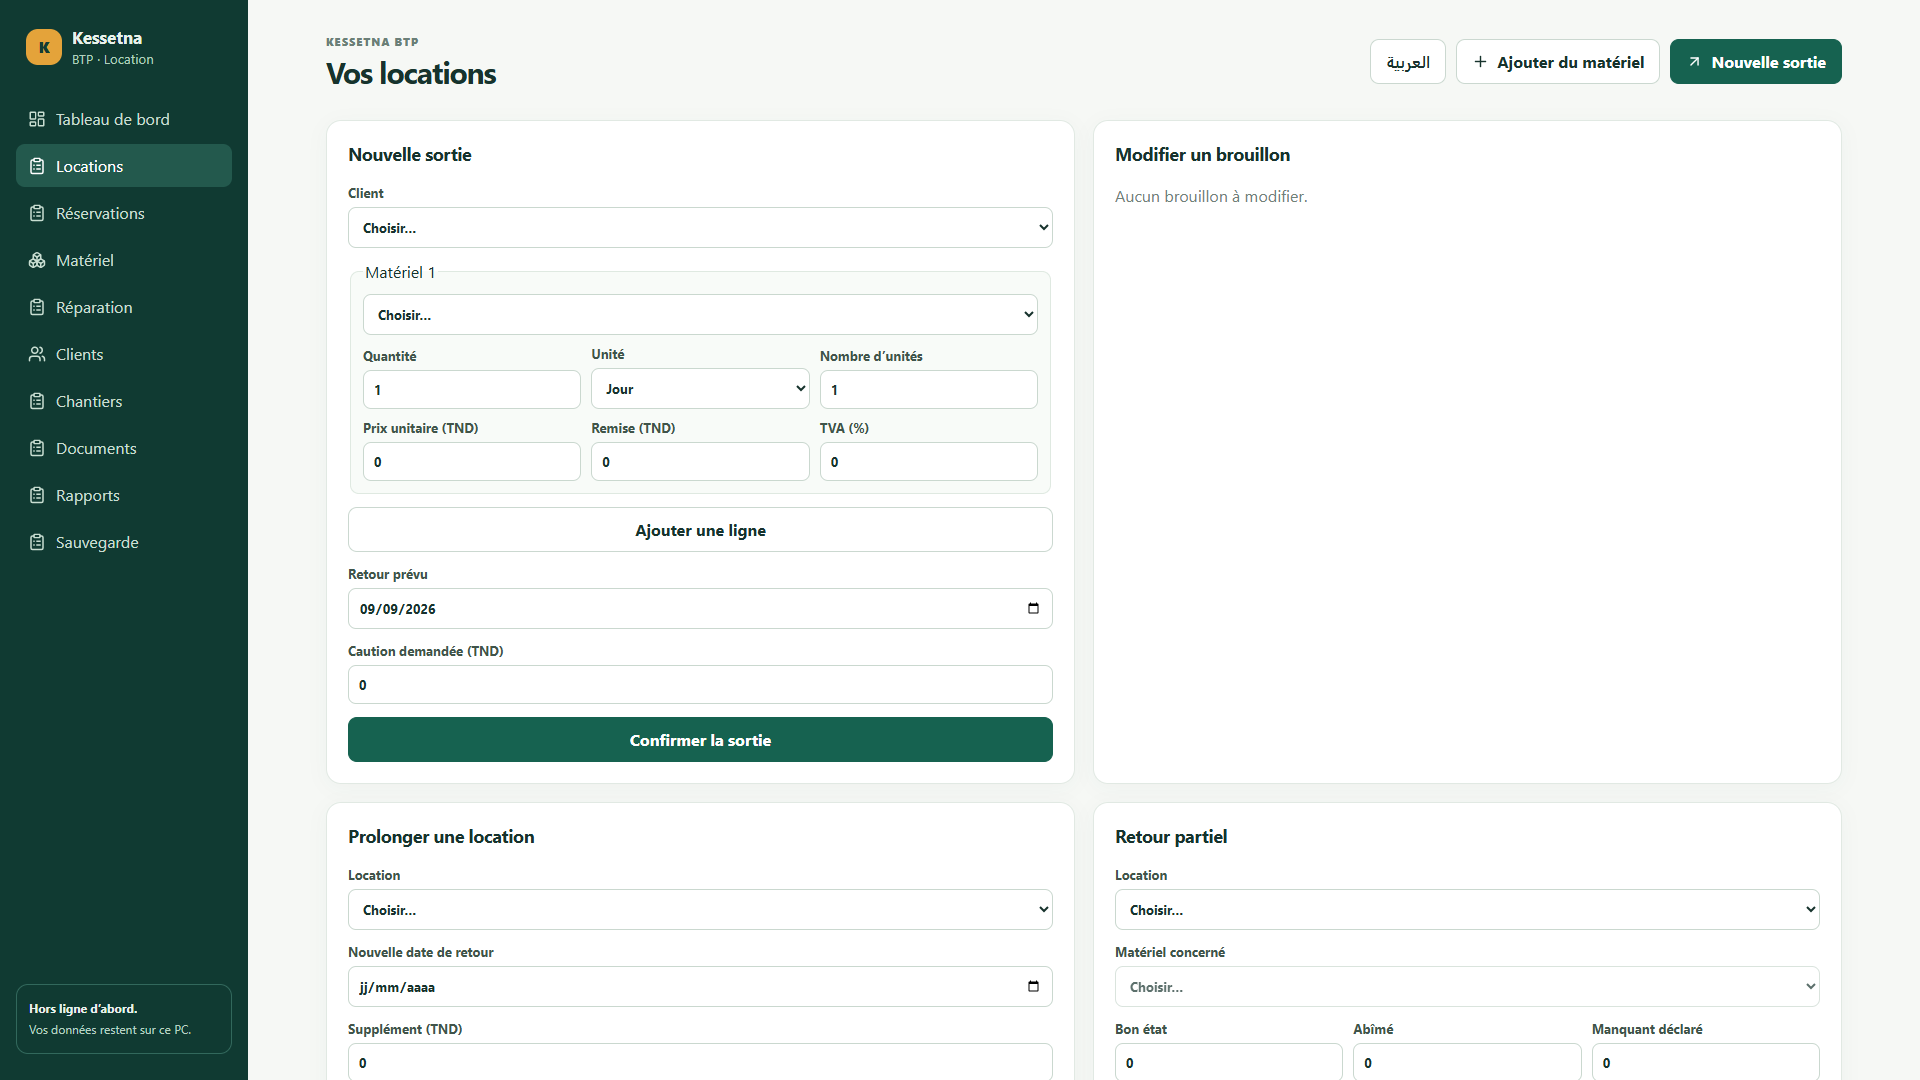Click the Matériel cubes icon
The width and height of the screenshot is (1920, 1080).
point(37,260)
